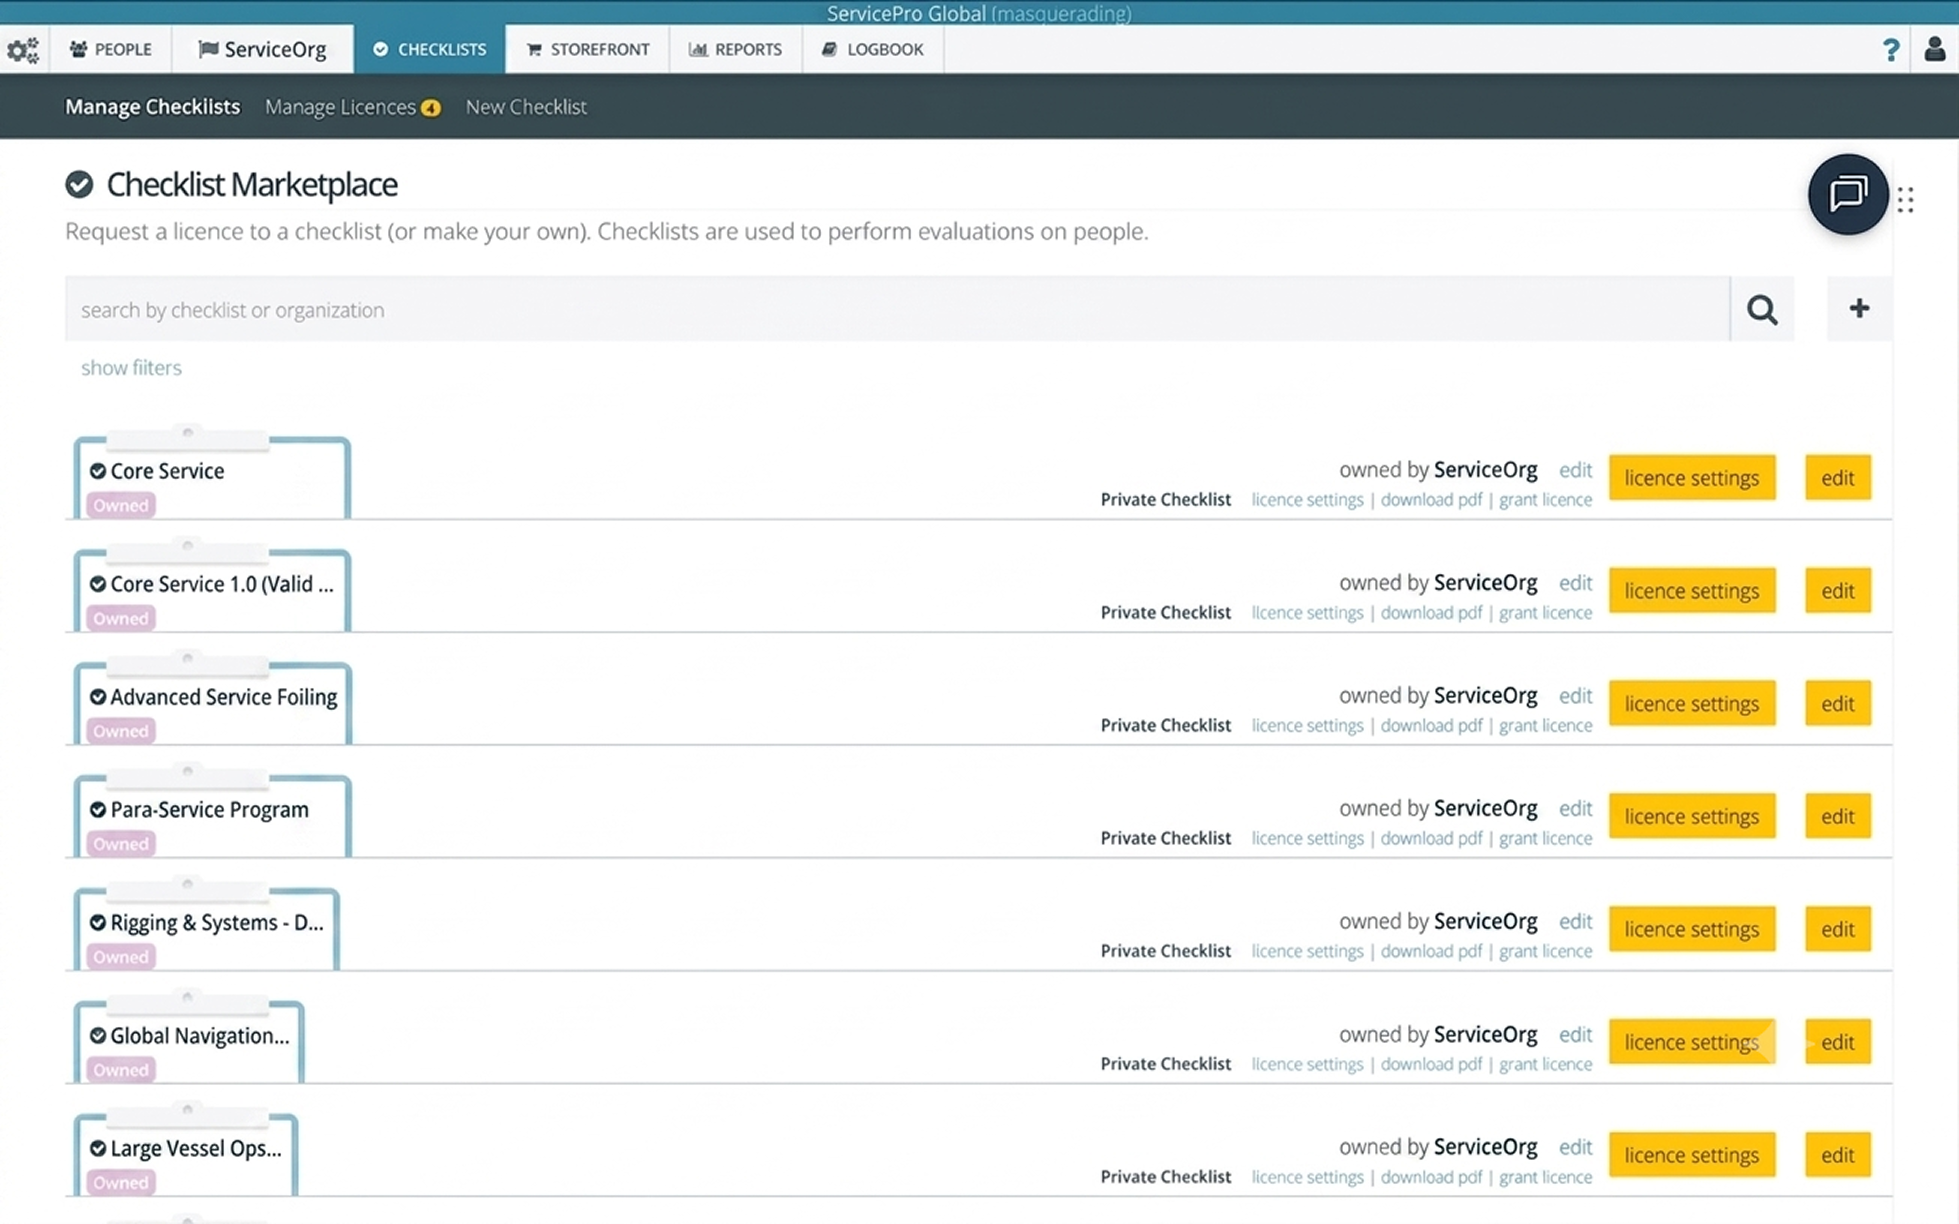The width and height of the screenshot is (1959, 1224).
Task: Open the settings gears icon
Action: (23, 49)
